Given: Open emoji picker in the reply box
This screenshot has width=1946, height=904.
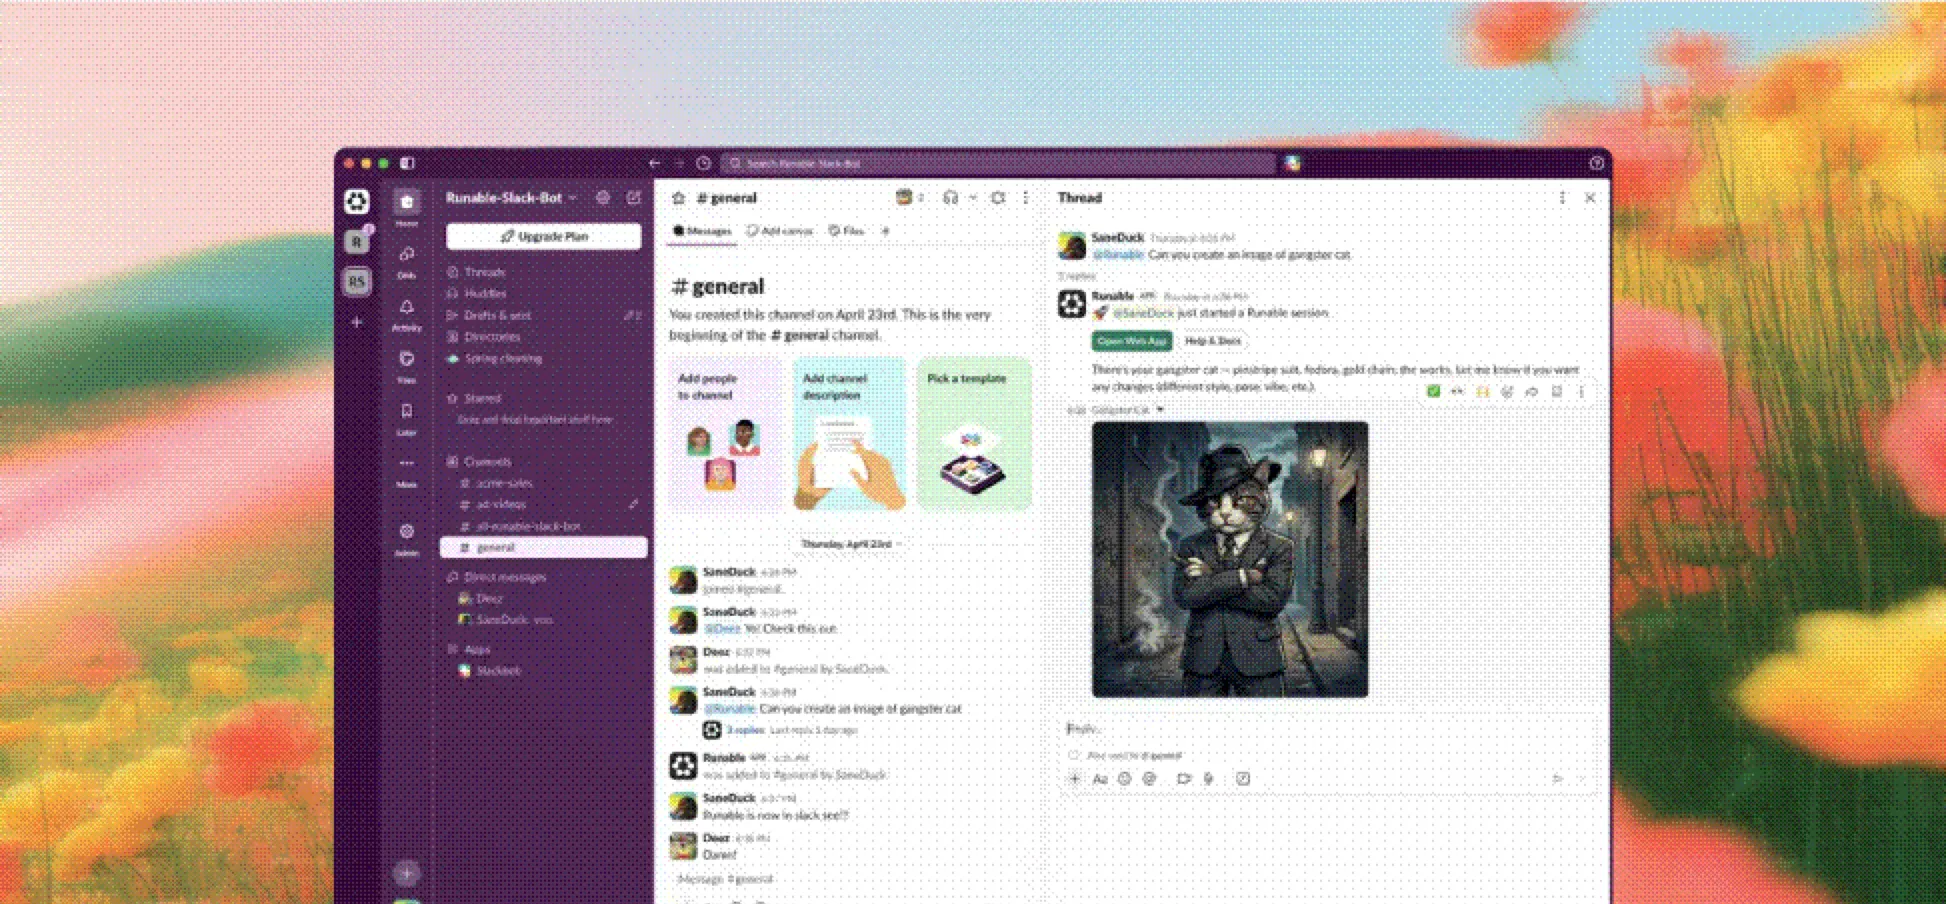Looking at the screenshot, I should pyautogui.click(x=1124, y=778).
